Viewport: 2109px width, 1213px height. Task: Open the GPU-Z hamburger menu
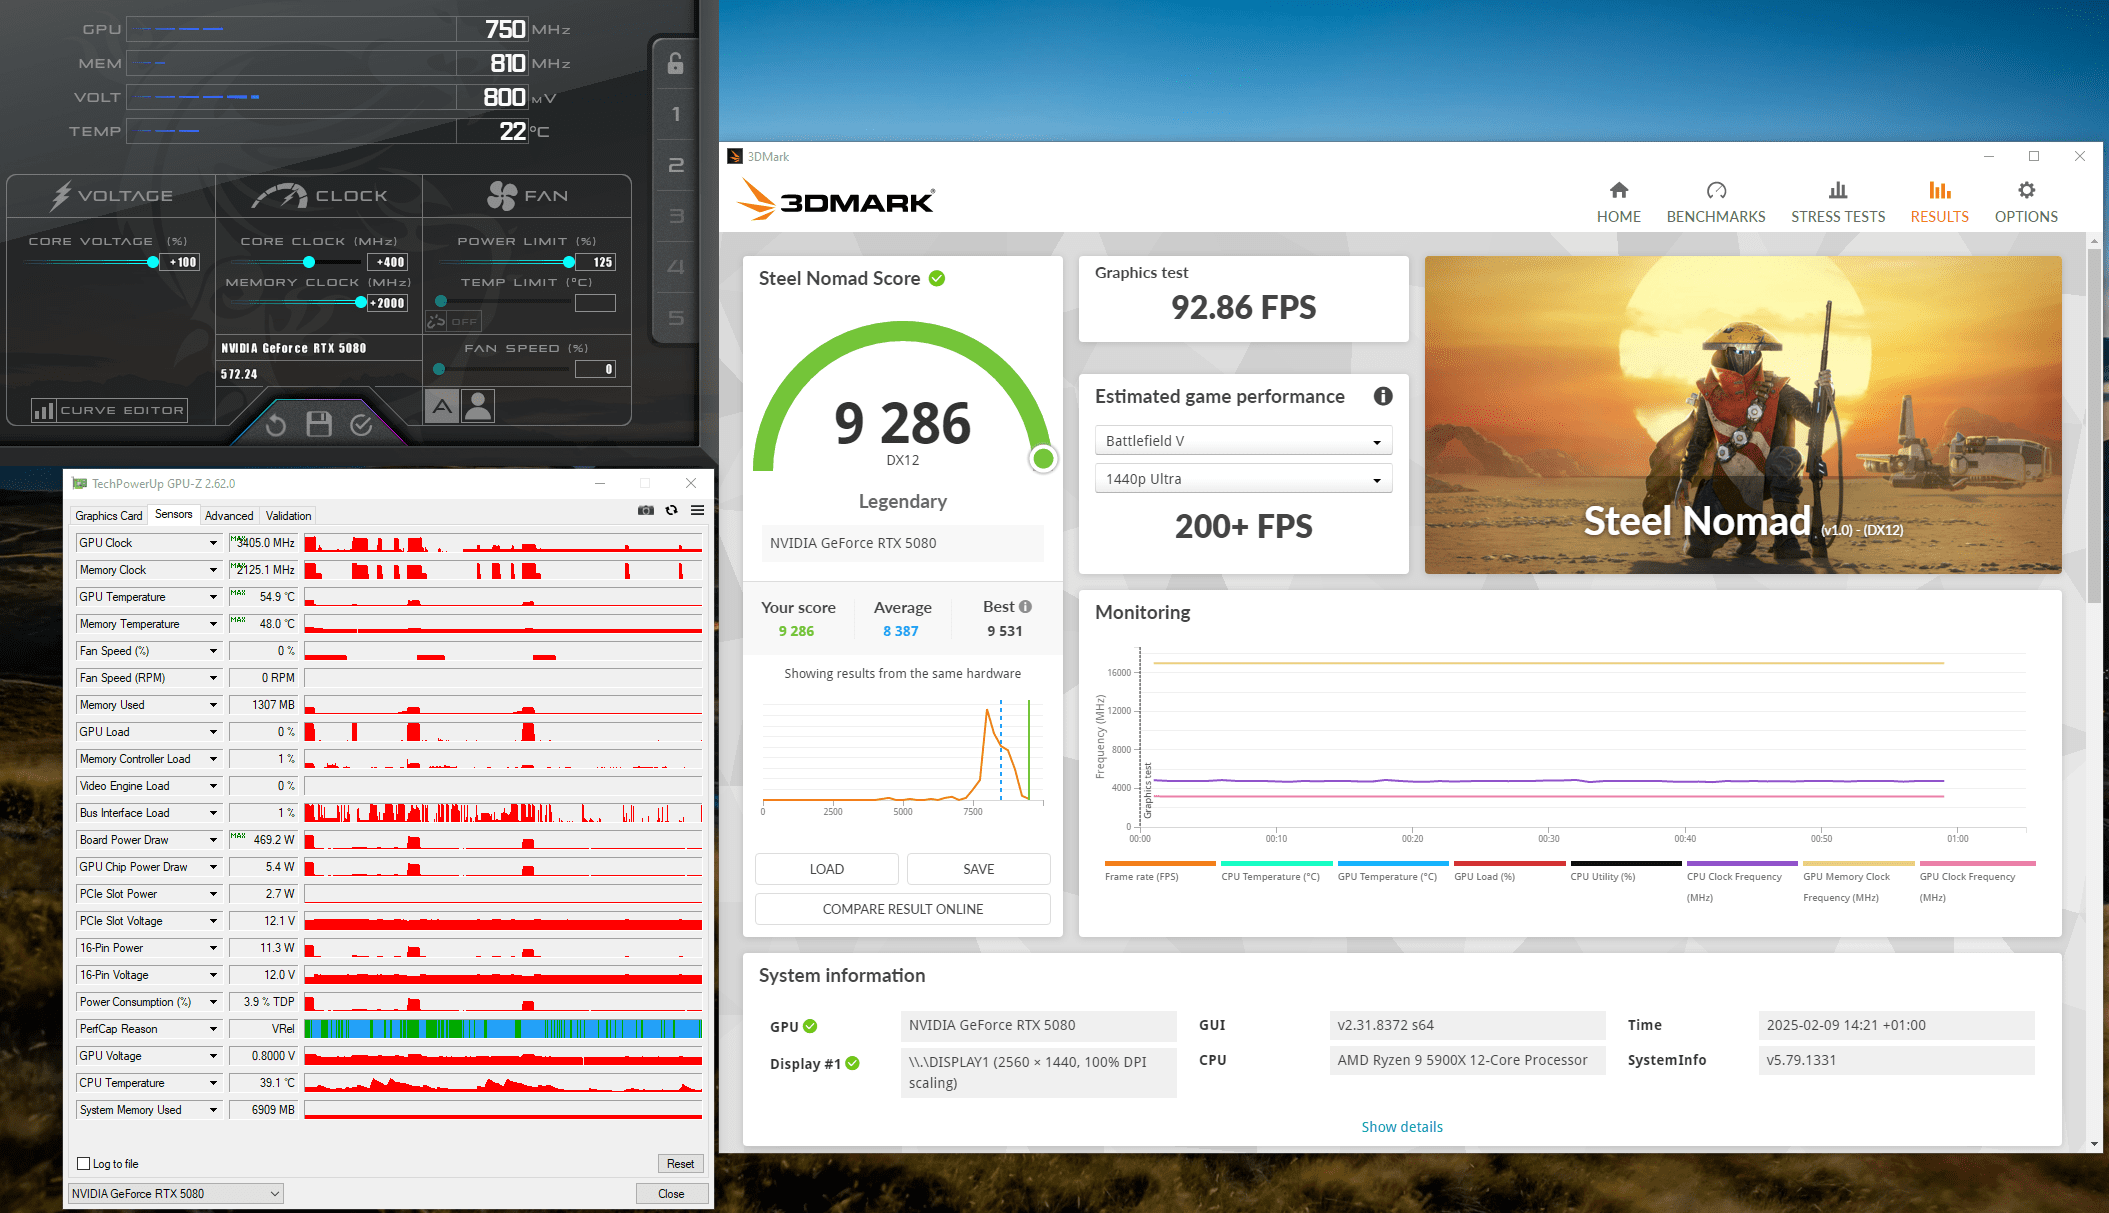coord(698,510)
